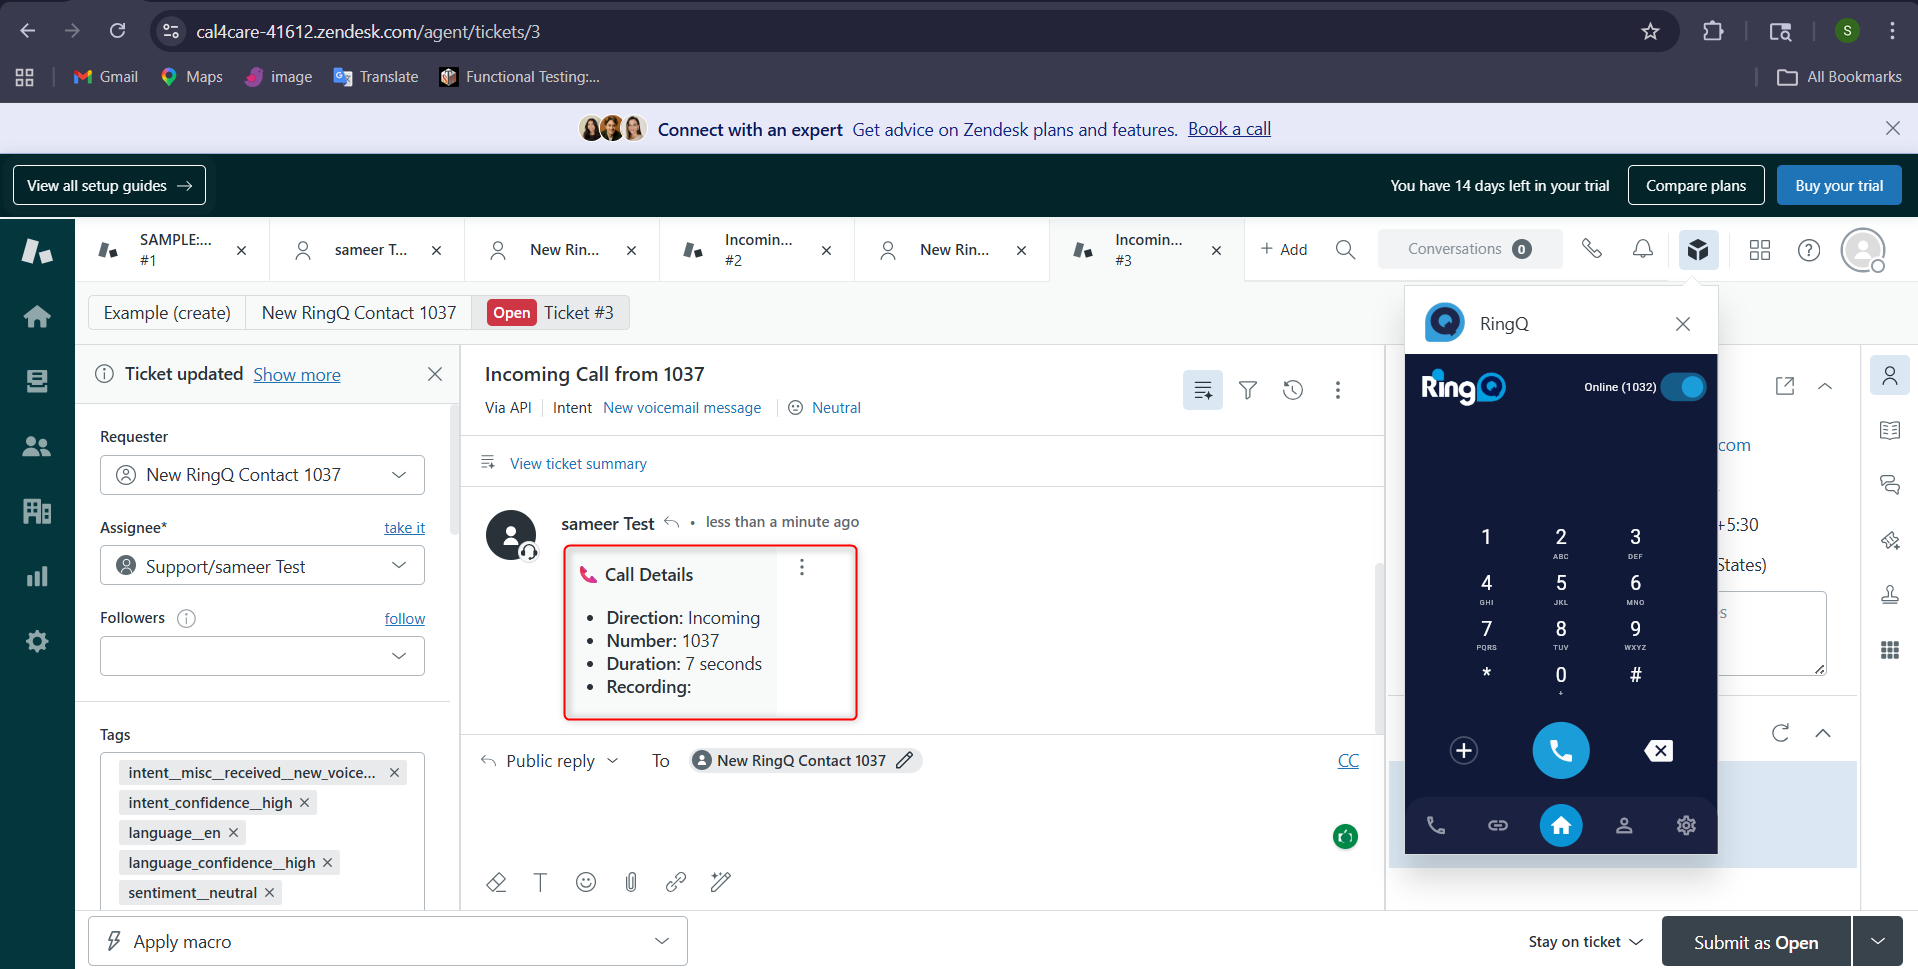
Task: Toggle the conversation summary view button
Action: coord(1203,390)
